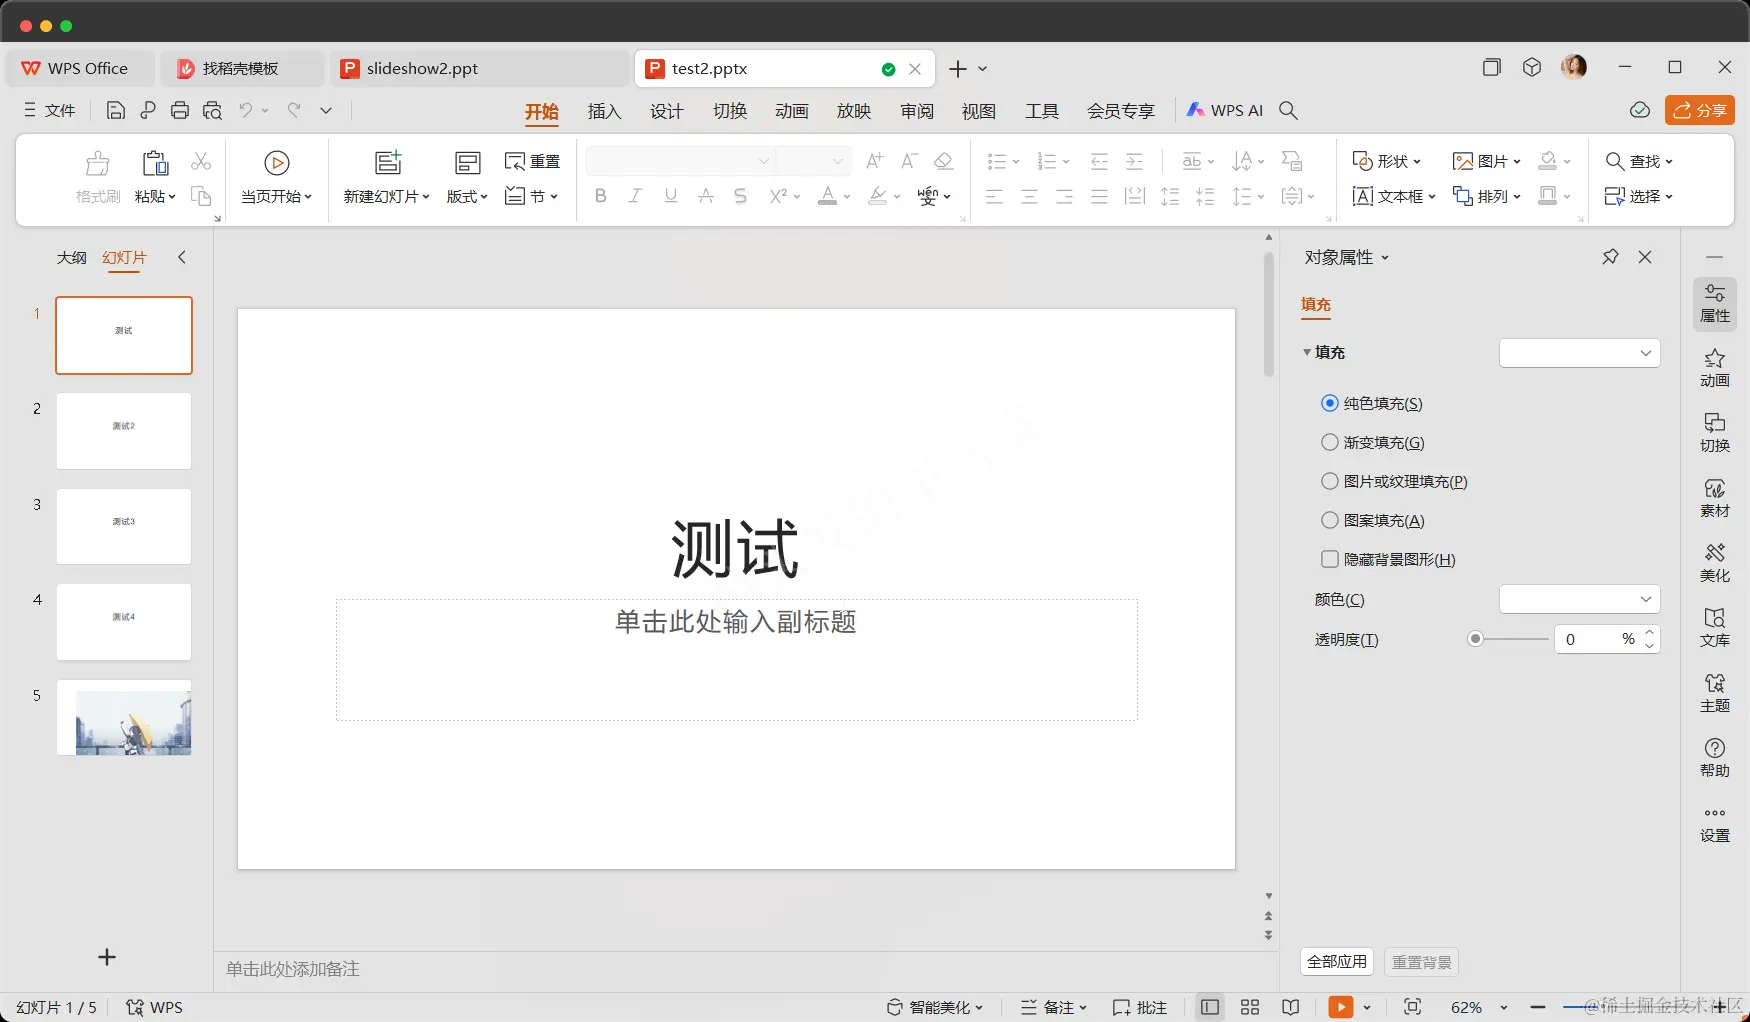Open the animation (动画) sidebar panel
This screenshot has width=1750, height=1022.
(x=1715, y=369)
